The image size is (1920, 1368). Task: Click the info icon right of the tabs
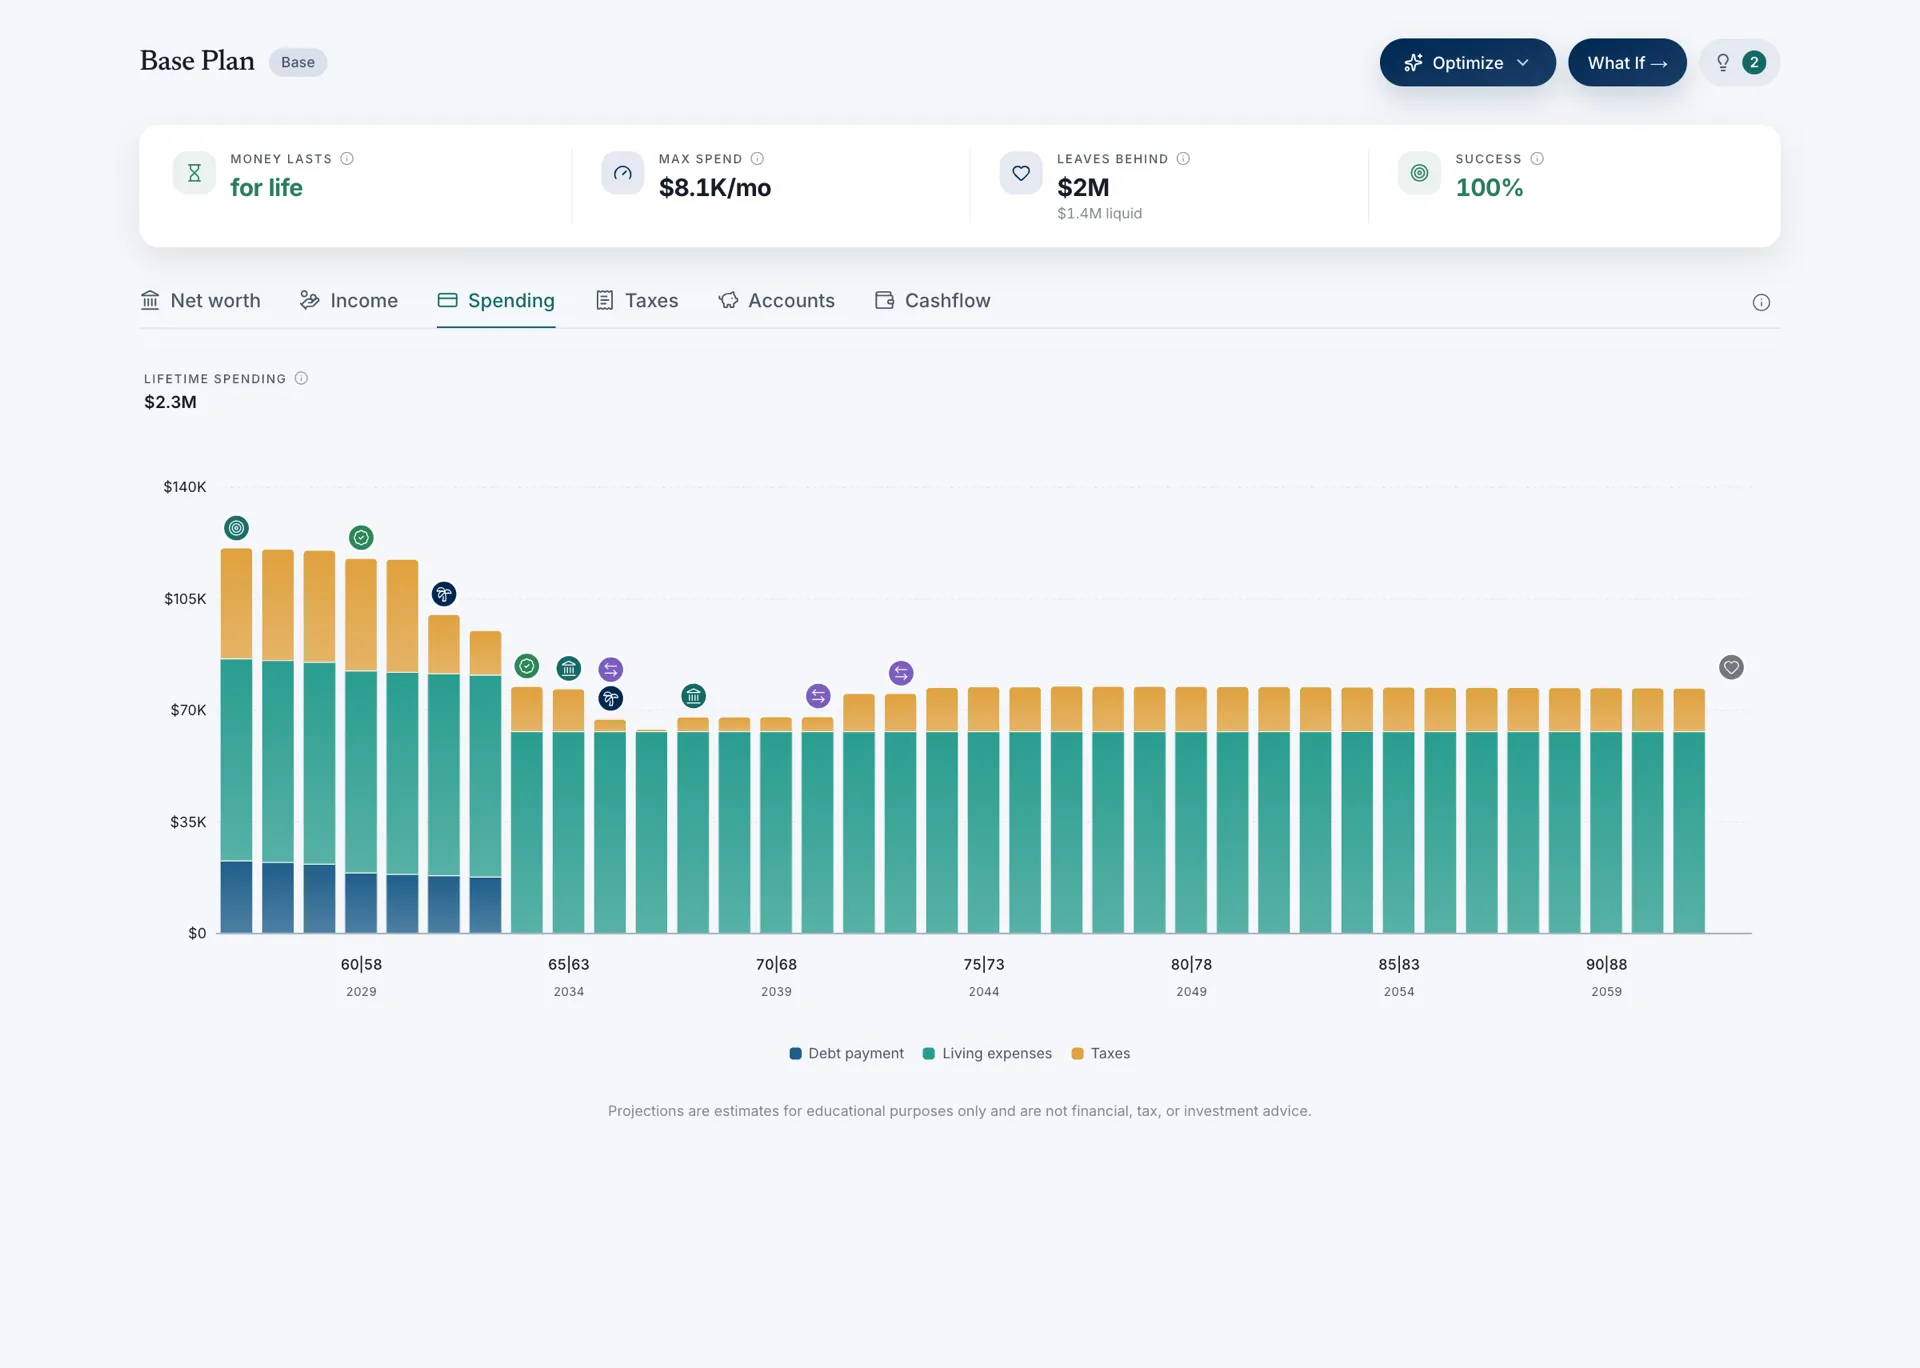tap(1761, 302)
